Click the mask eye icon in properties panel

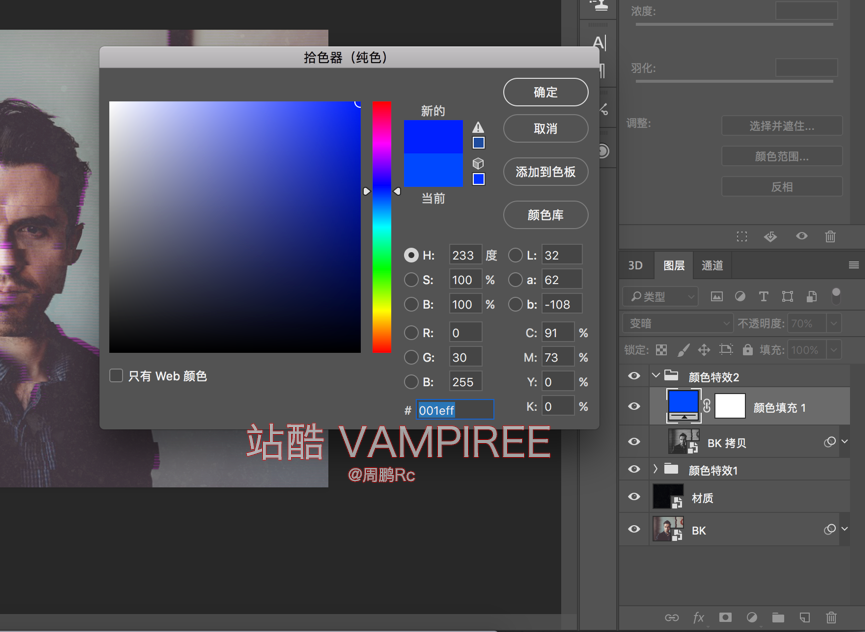coord(802,236)
